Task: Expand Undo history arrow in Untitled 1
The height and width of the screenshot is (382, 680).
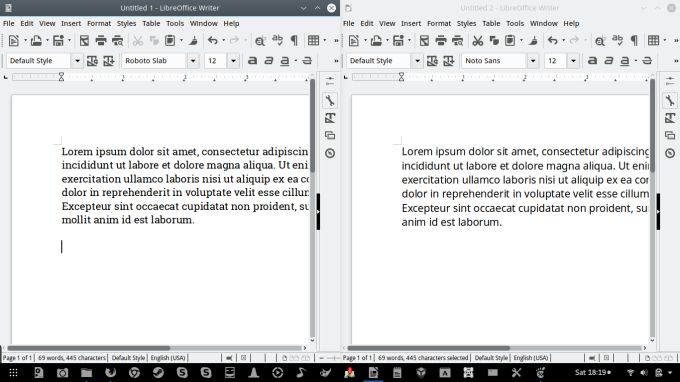Action: (x=223, y=41)
